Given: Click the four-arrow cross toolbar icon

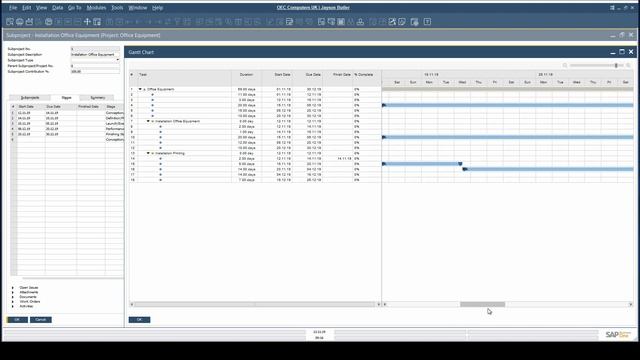Looking at the screenshot, I should [87, 22].
